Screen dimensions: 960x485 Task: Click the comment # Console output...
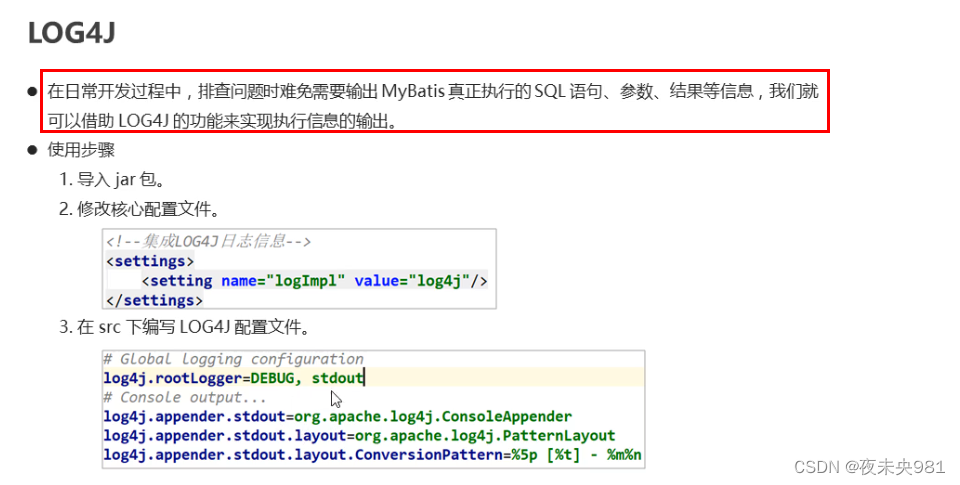185,397
